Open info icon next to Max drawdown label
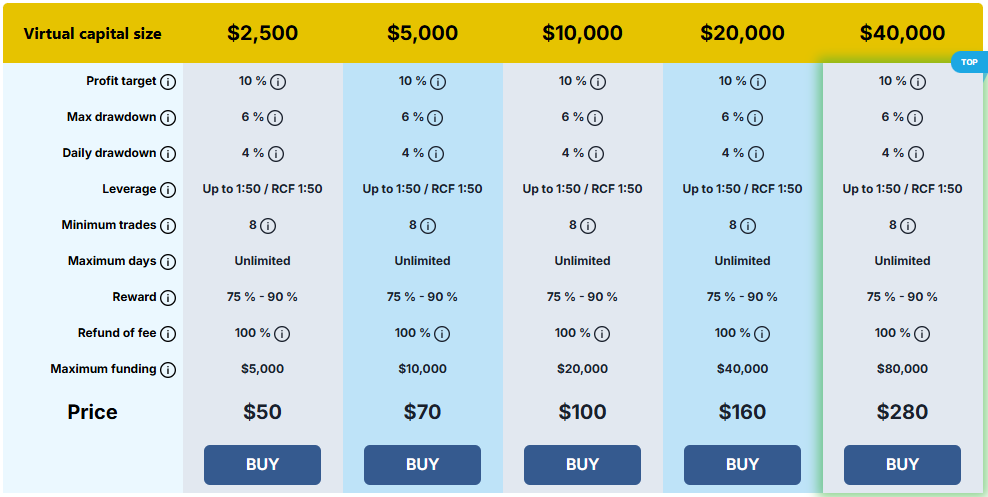The height and width of the screenshot is (497, 988). (168, 118)
